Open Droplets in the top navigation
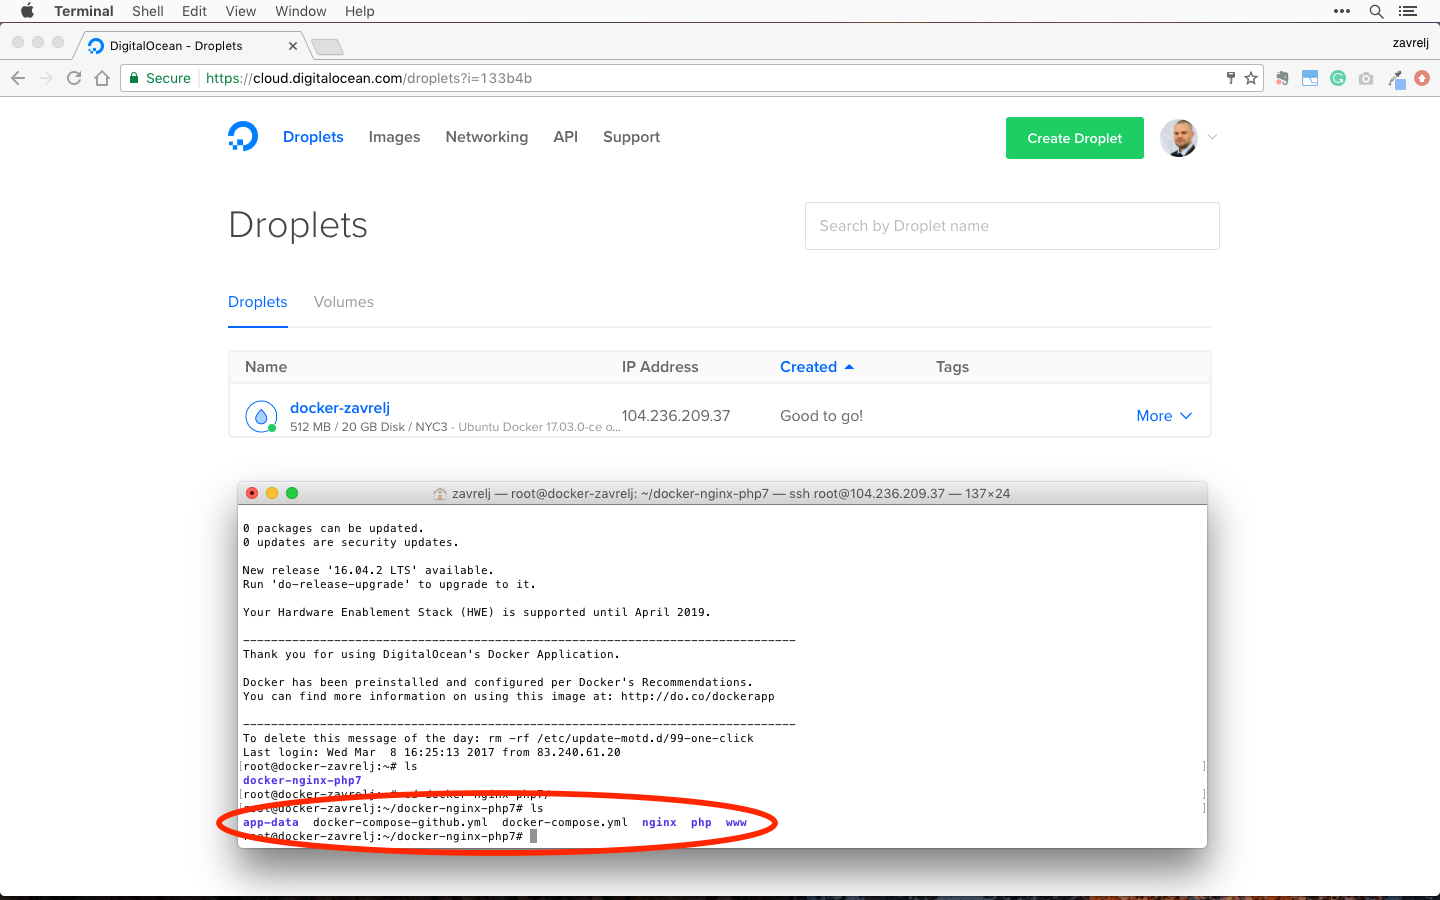This screenshot has width=1440, height=900. click(x=313, y=137)
